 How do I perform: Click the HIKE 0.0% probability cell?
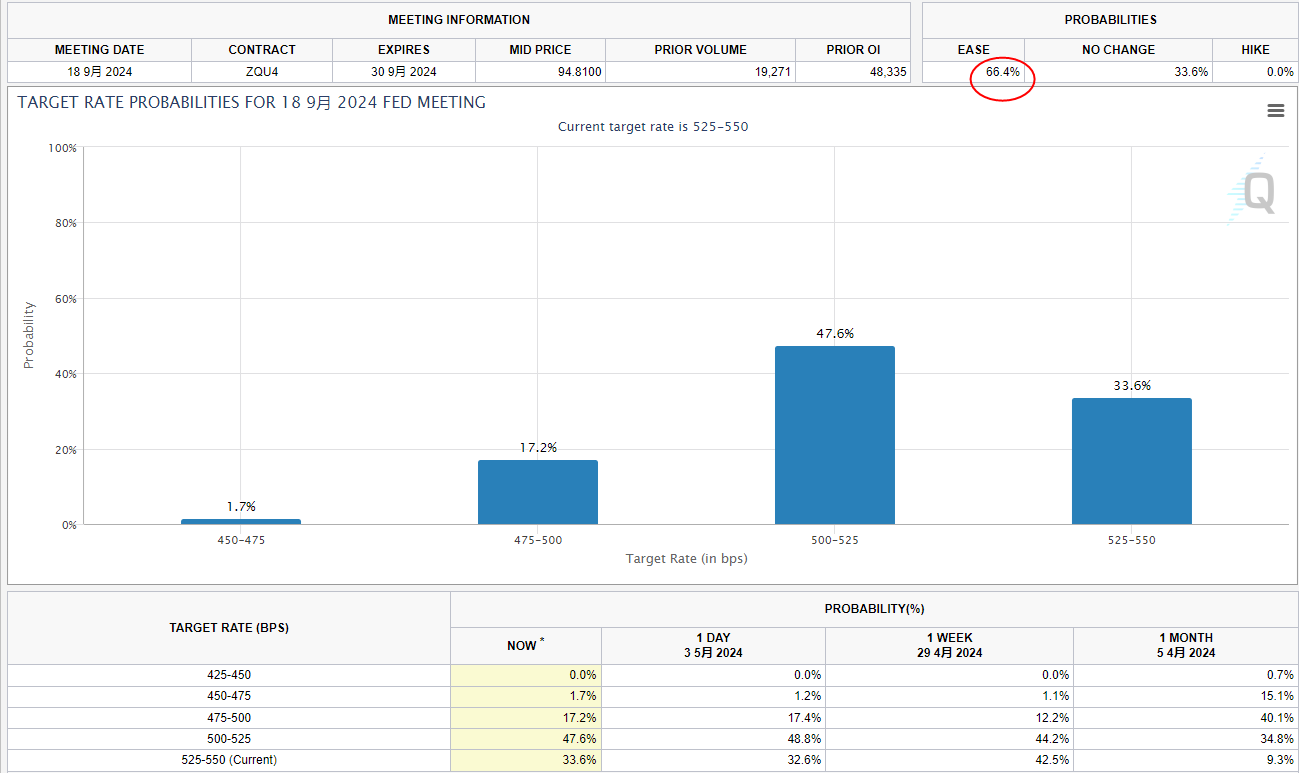point(1279,72)
